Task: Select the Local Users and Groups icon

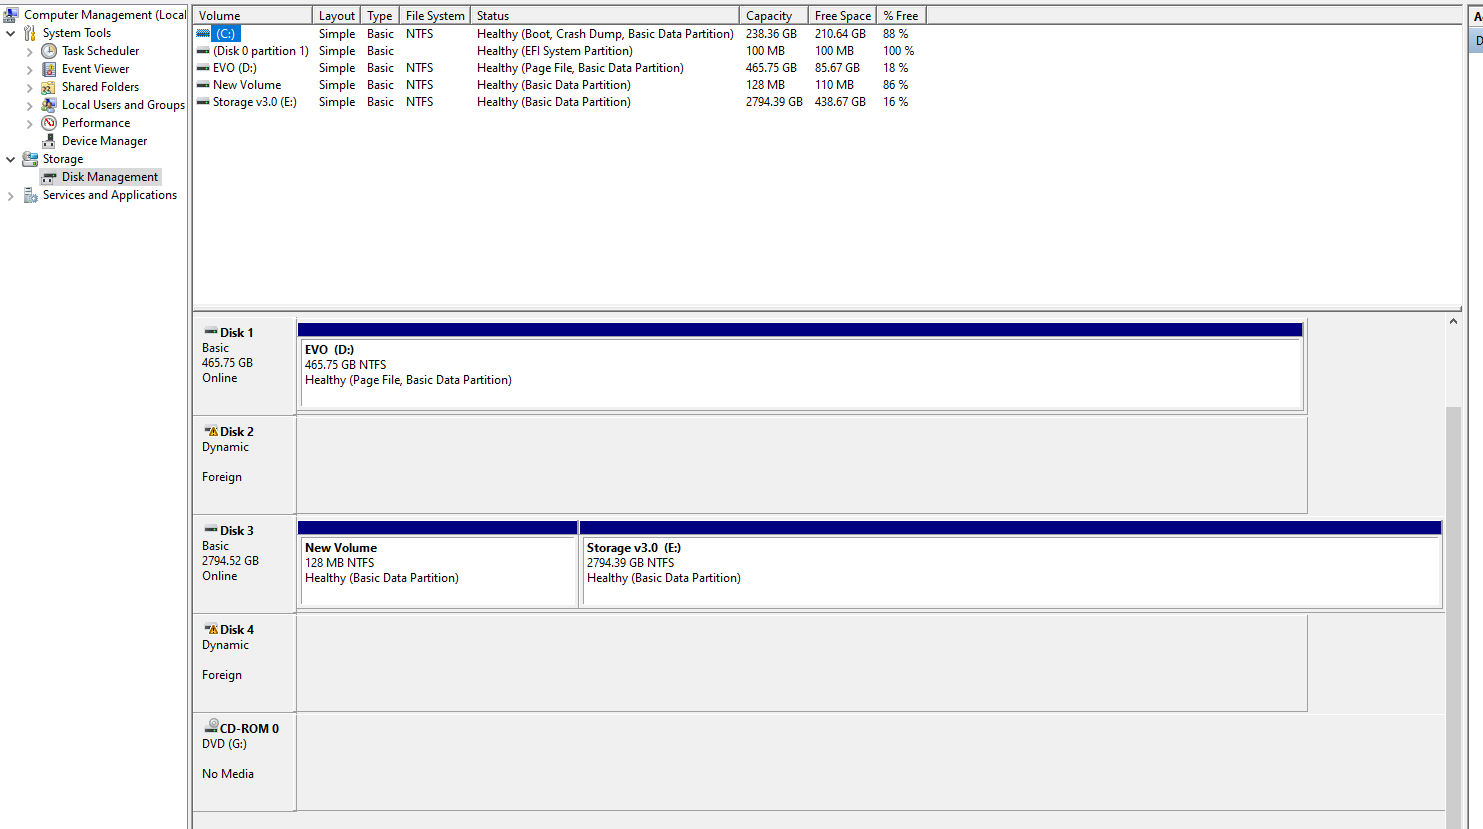Action: [49, 105]
